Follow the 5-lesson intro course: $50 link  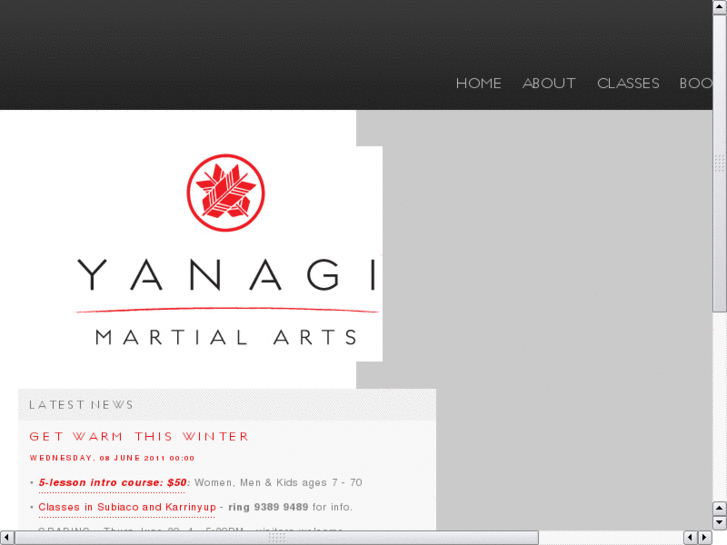point(113,483)
